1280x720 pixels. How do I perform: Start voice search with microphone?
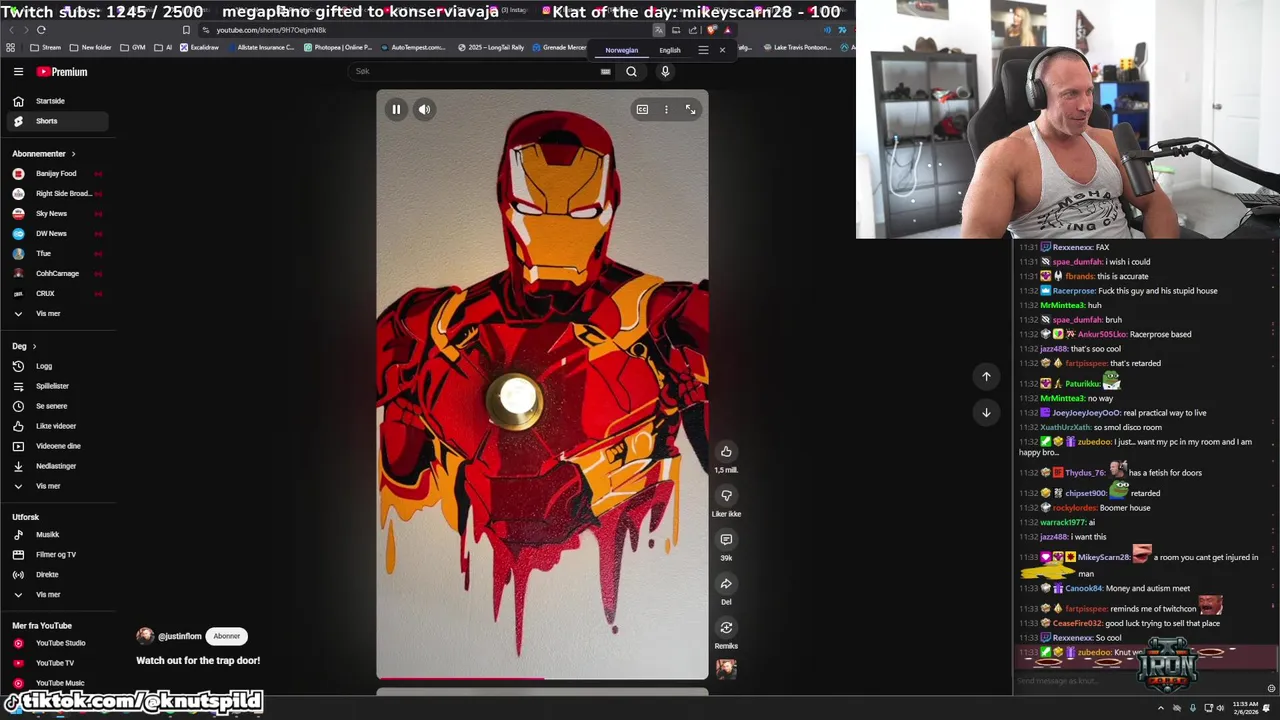click(x=665, y=71)
